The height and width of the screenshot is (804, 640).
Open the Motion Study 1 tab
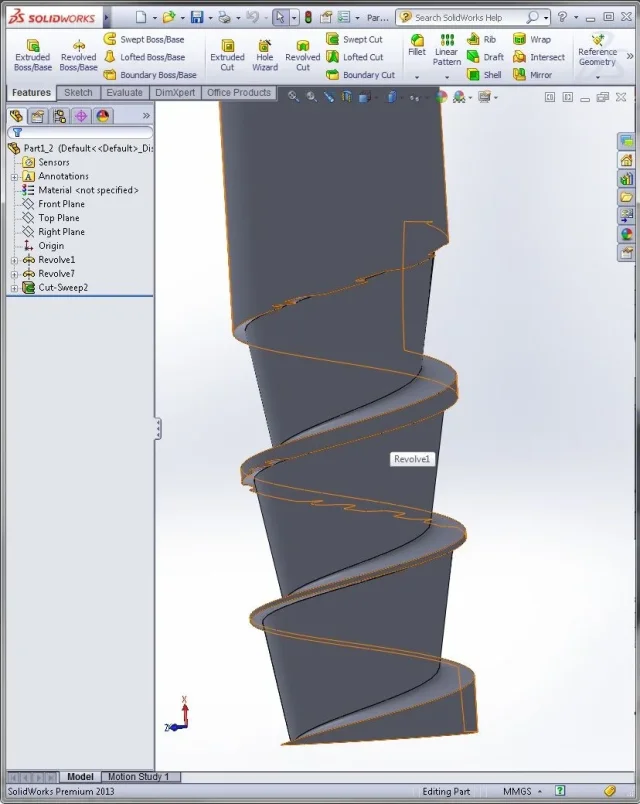pyautogui.click(x=140, y=777)
